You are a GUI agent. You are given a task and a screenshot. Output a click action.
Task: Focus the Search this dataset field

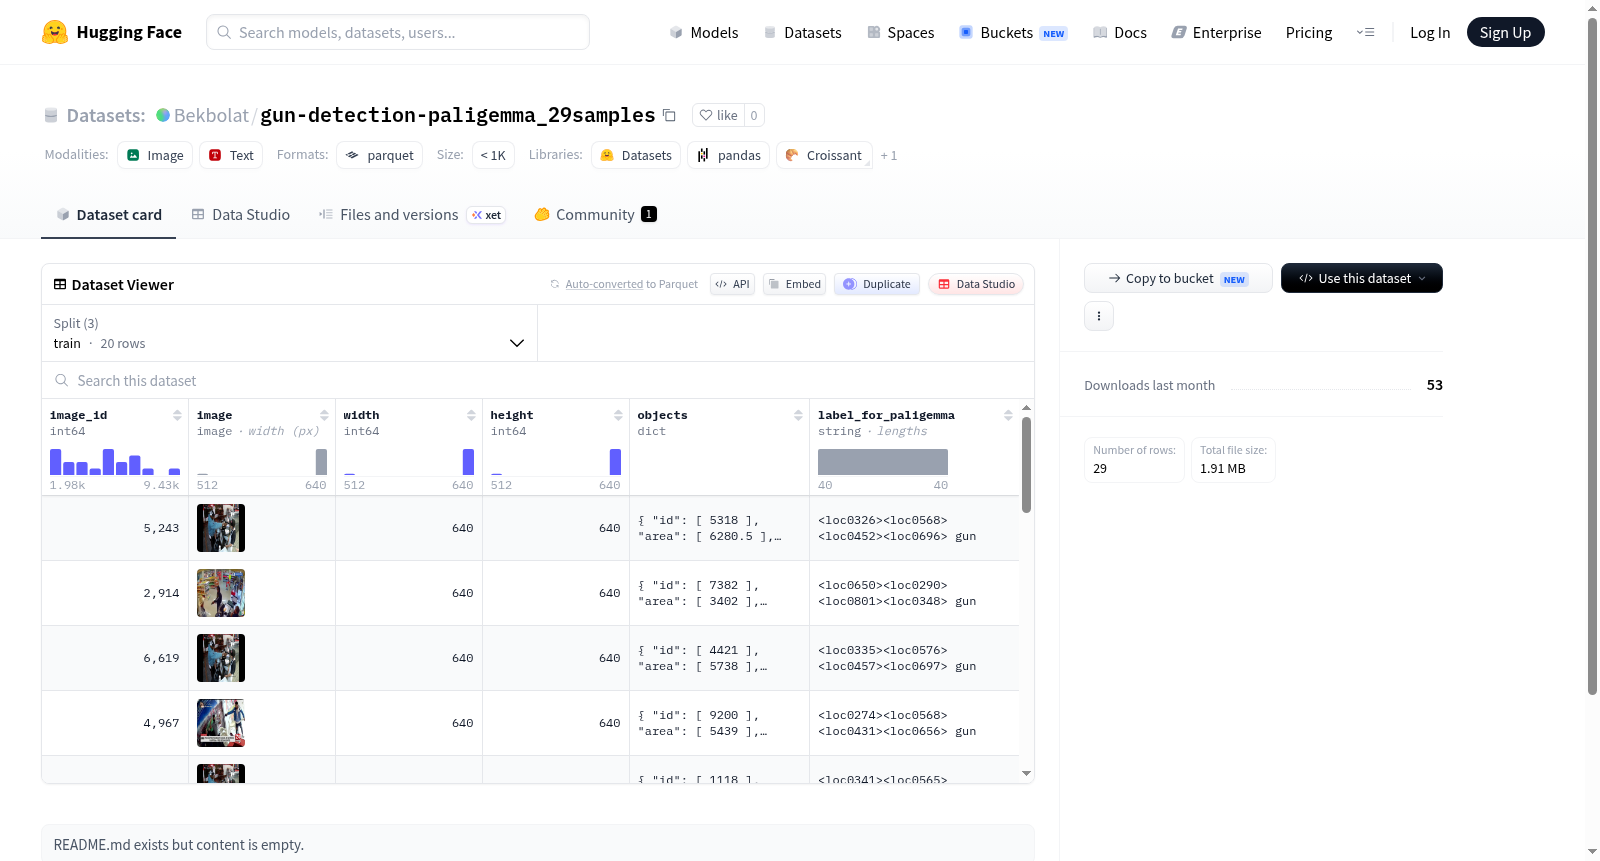[x=538, y=381]
